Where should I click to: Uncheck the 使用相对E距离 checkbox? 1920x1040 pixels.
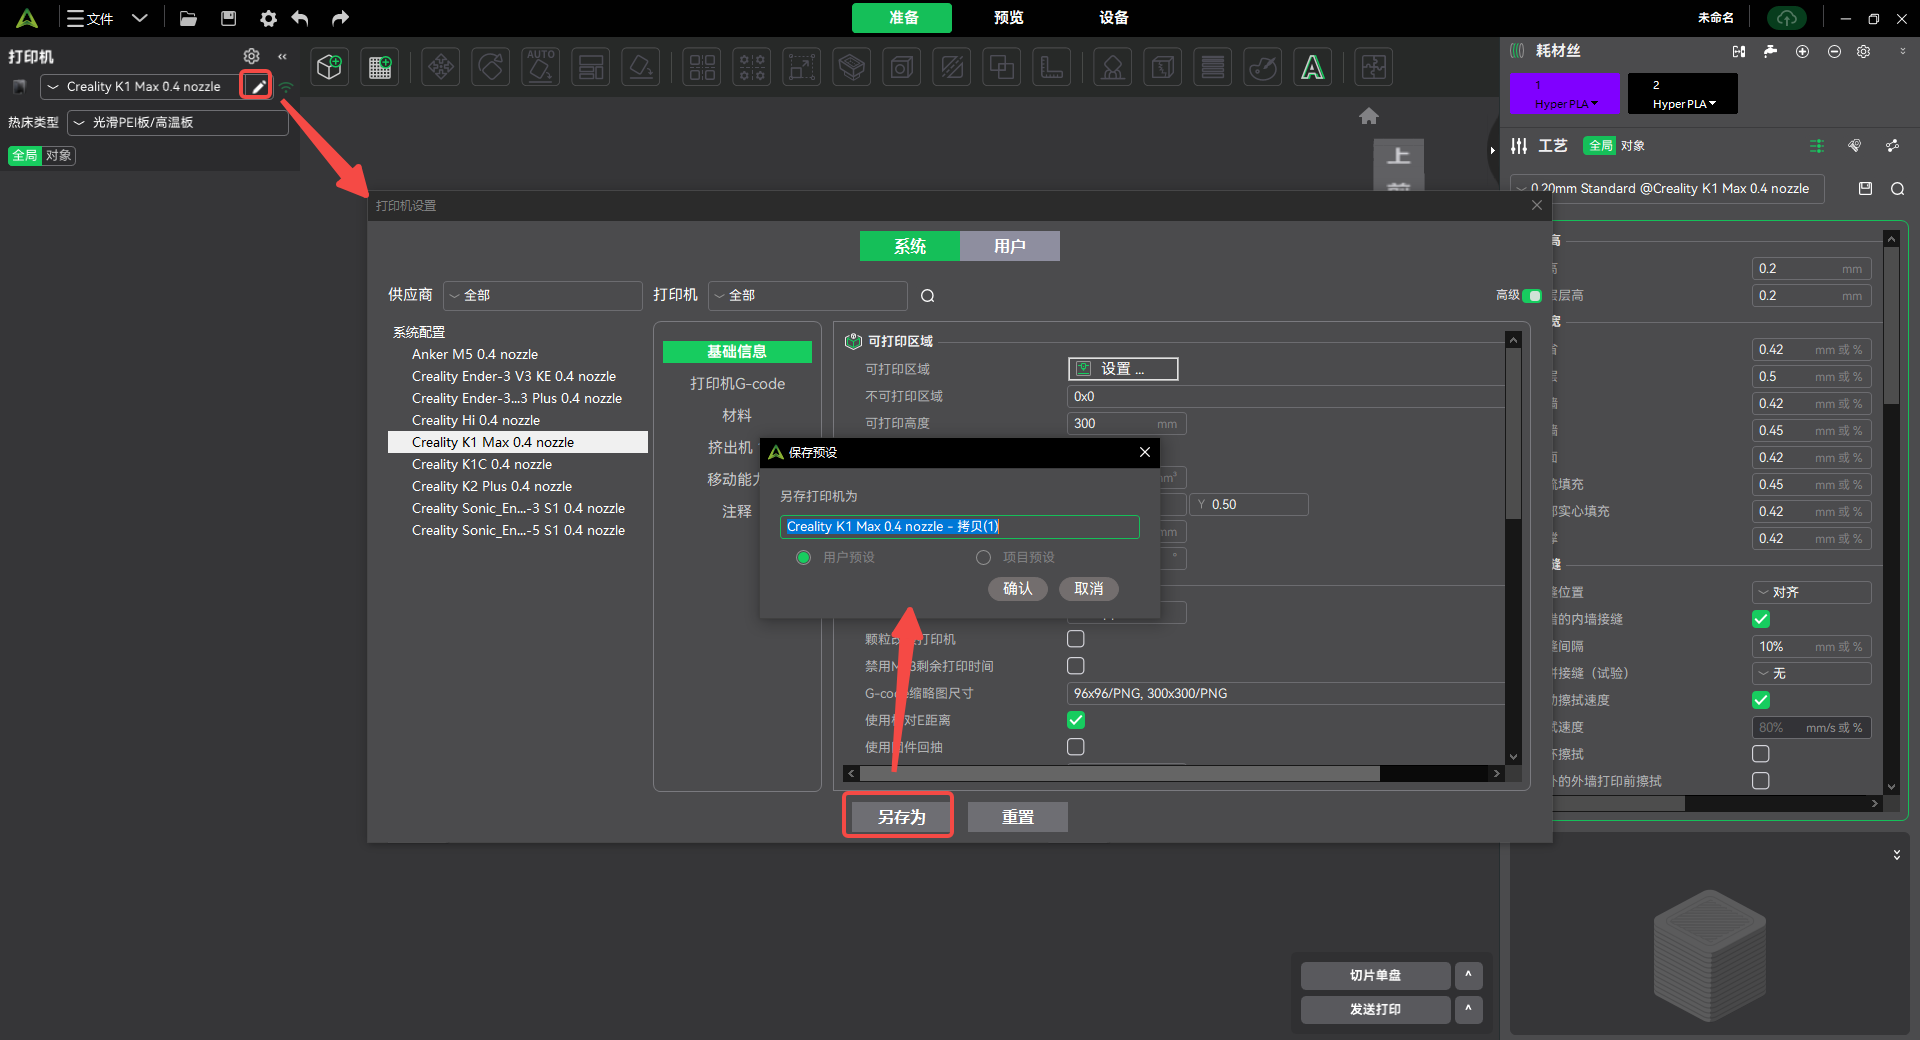[x=1076, y=719]
